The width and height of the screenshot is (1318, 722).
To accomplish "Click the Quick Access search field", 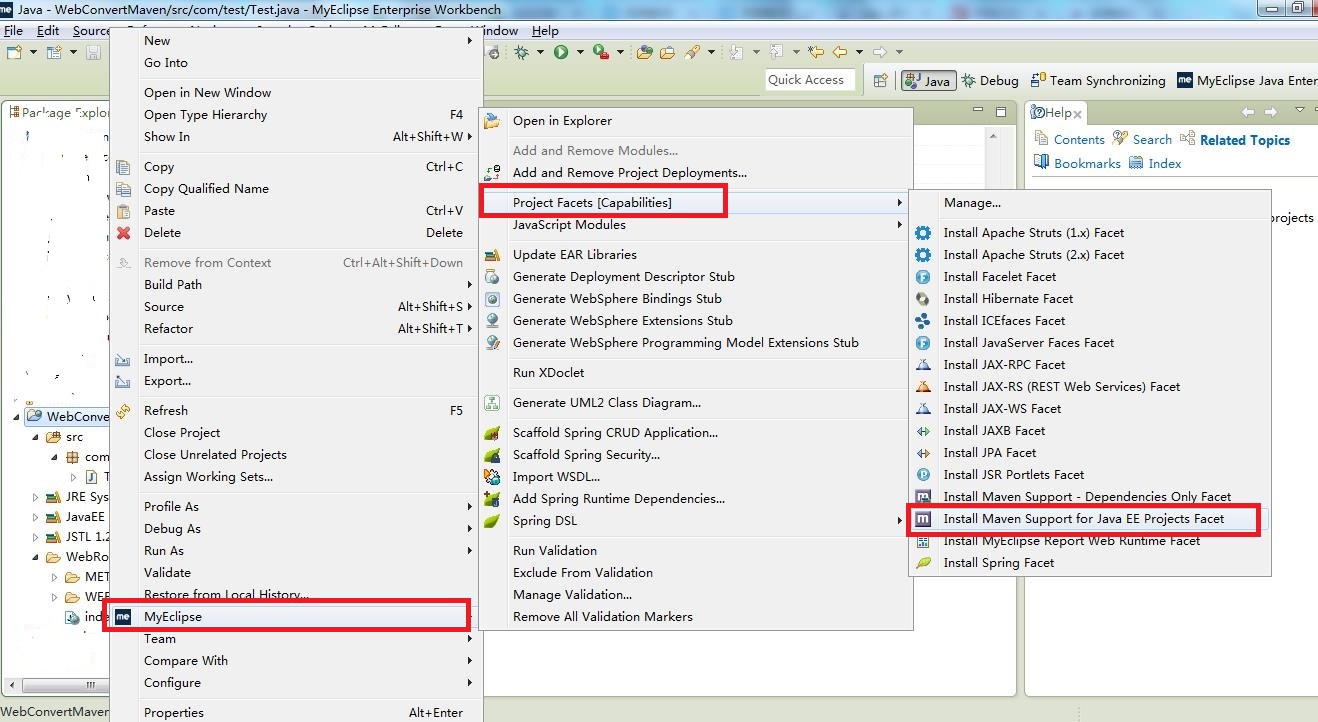I will tap(809, 80).
